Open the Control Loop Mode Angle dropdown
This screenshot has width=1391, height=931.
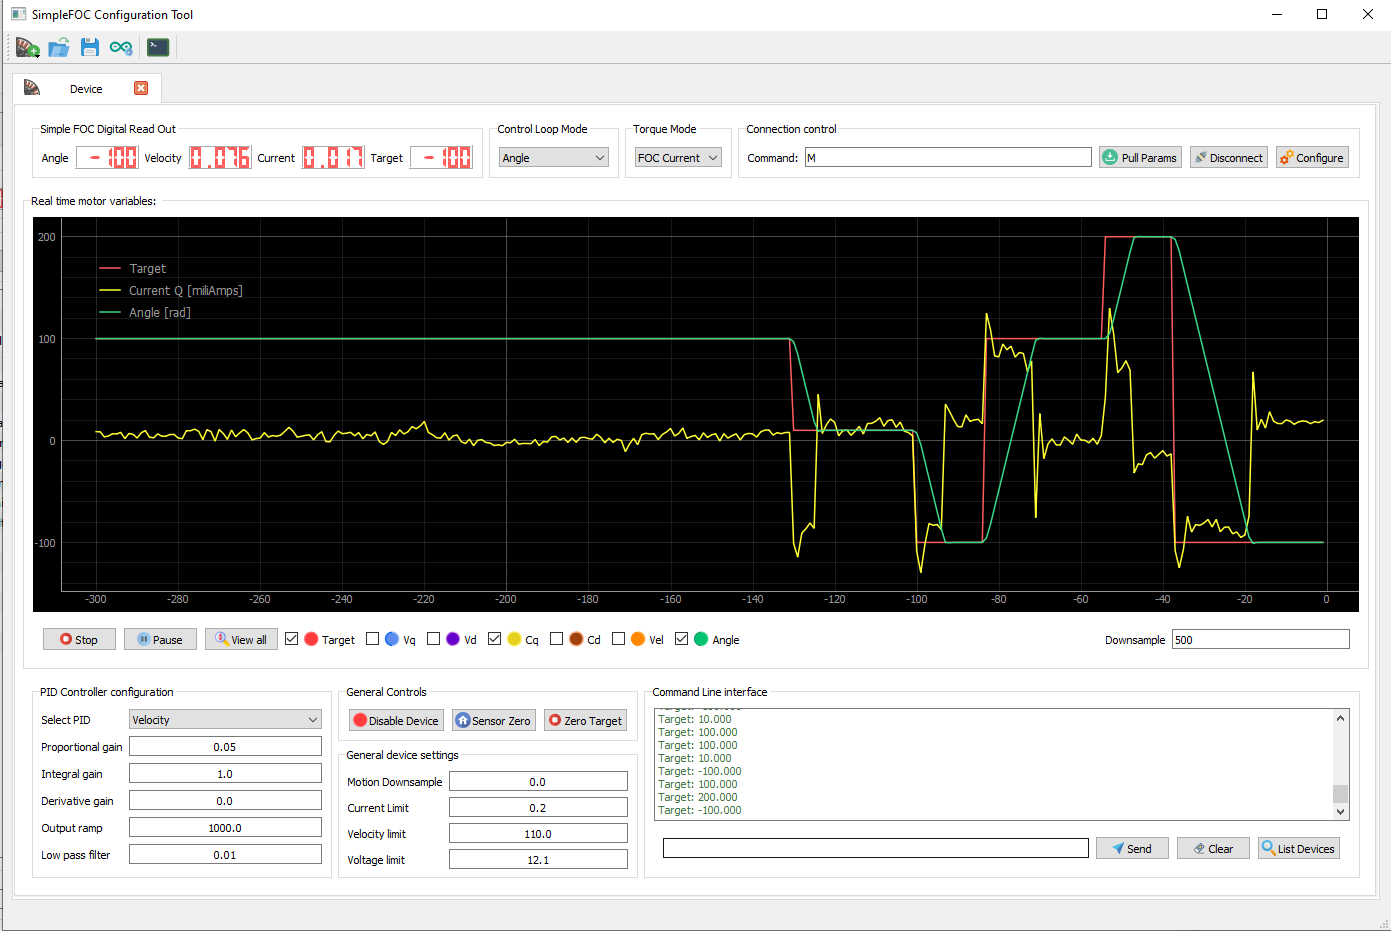pyautogui.click(x=553, y=158)
